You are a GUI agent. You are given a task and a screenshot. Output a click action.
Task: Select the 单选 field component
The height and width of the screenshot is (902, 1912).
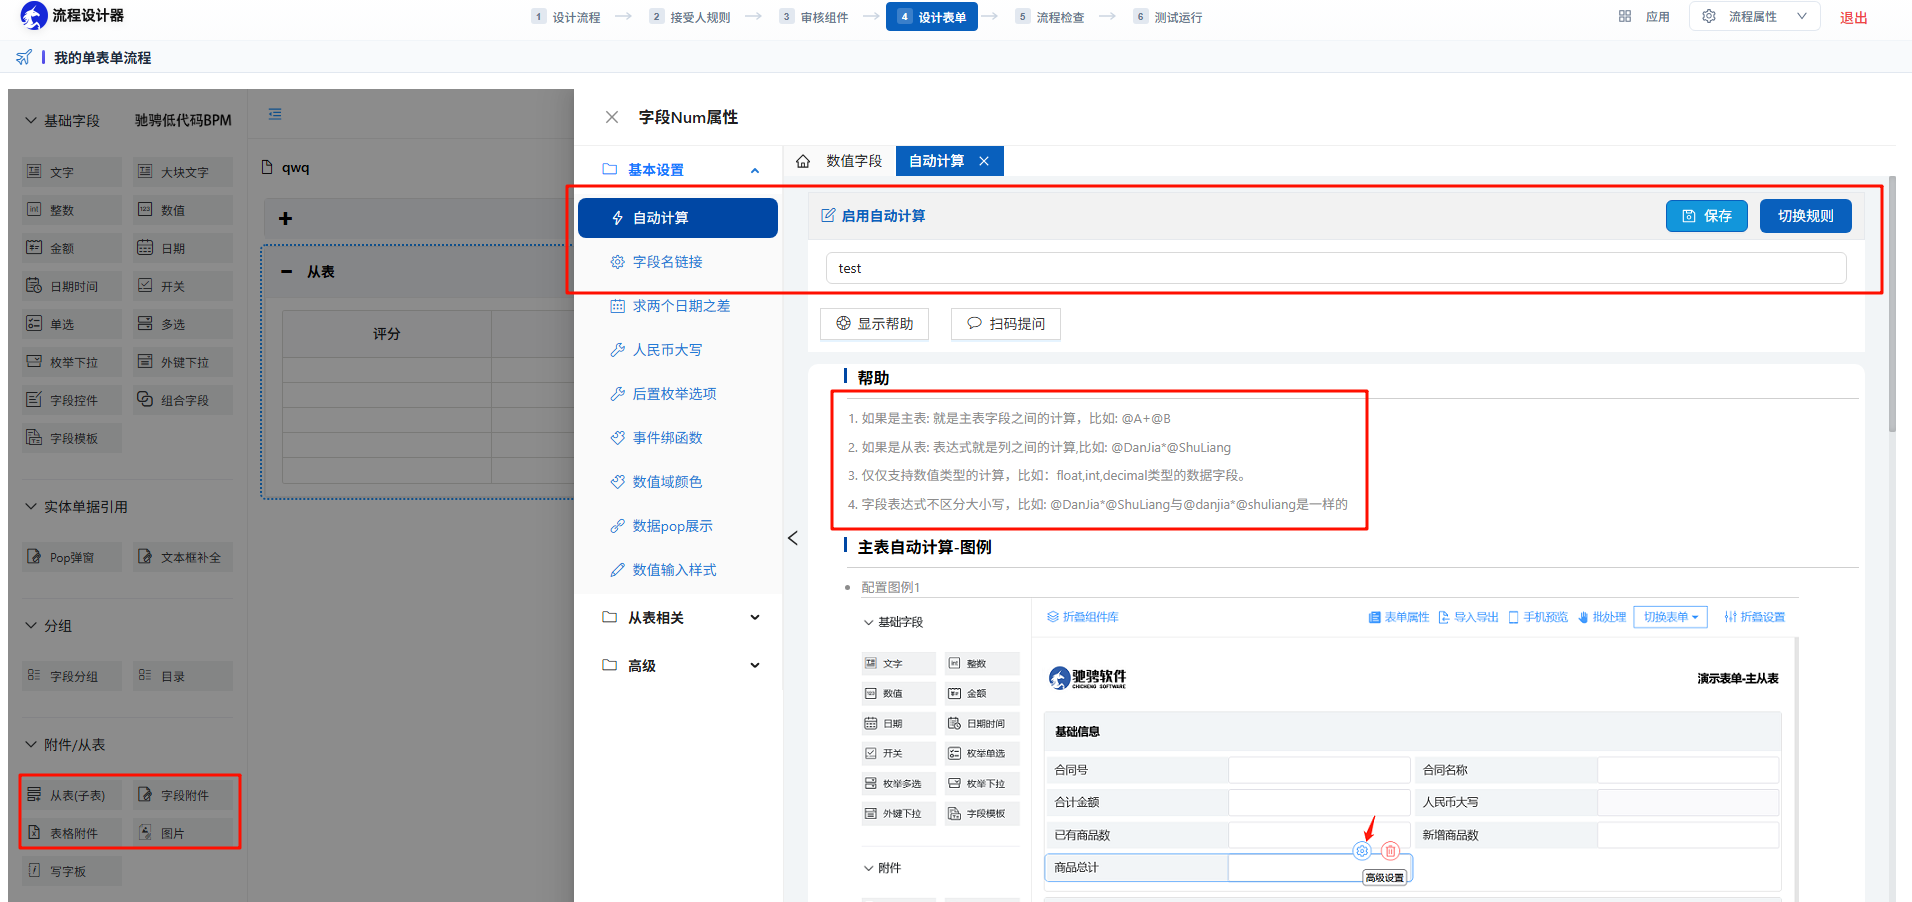point(72,324)
